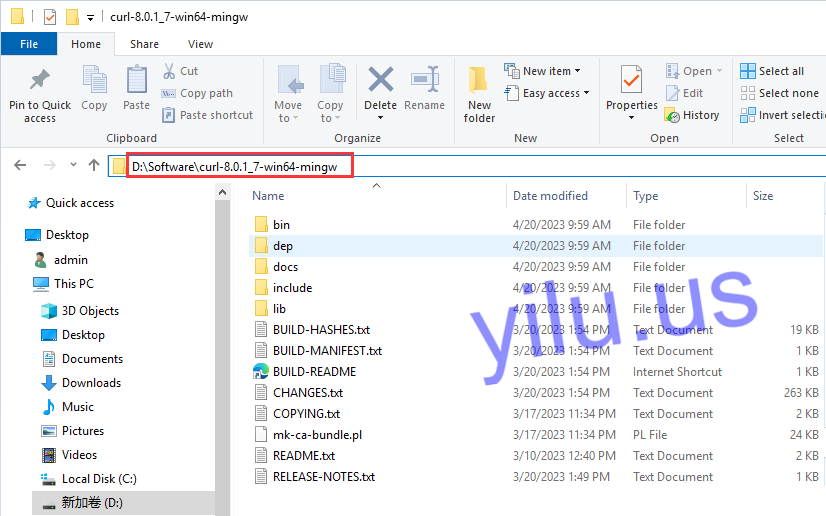826x516 pixels.
Task: Click the Open ribbon button
Action: (694, 71)
